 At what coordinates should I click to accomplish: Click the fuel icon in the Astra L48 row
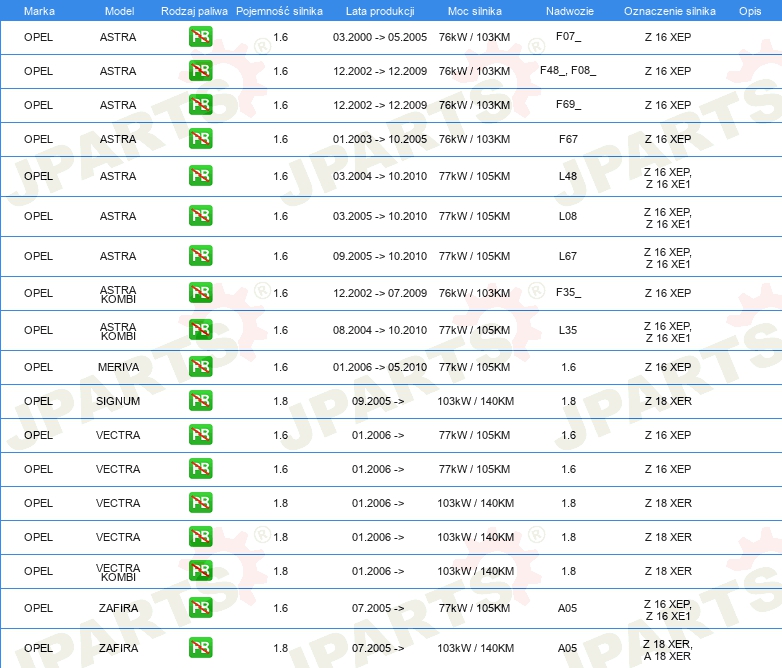pyautogui.click(x=200, y=176)
